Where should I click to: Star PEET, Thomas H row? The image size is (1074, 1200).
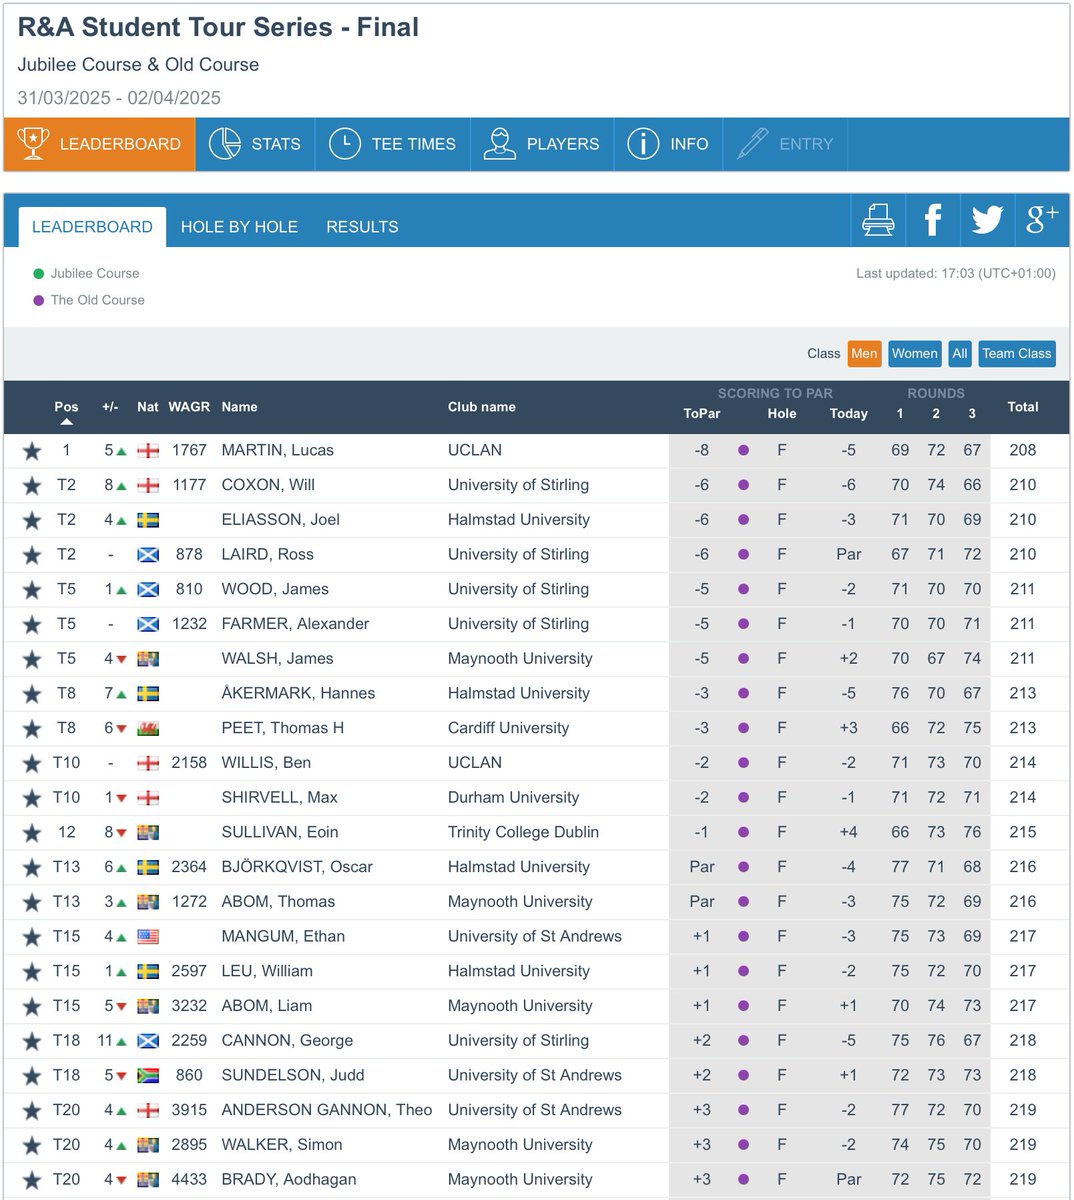[x=32, y=729]
